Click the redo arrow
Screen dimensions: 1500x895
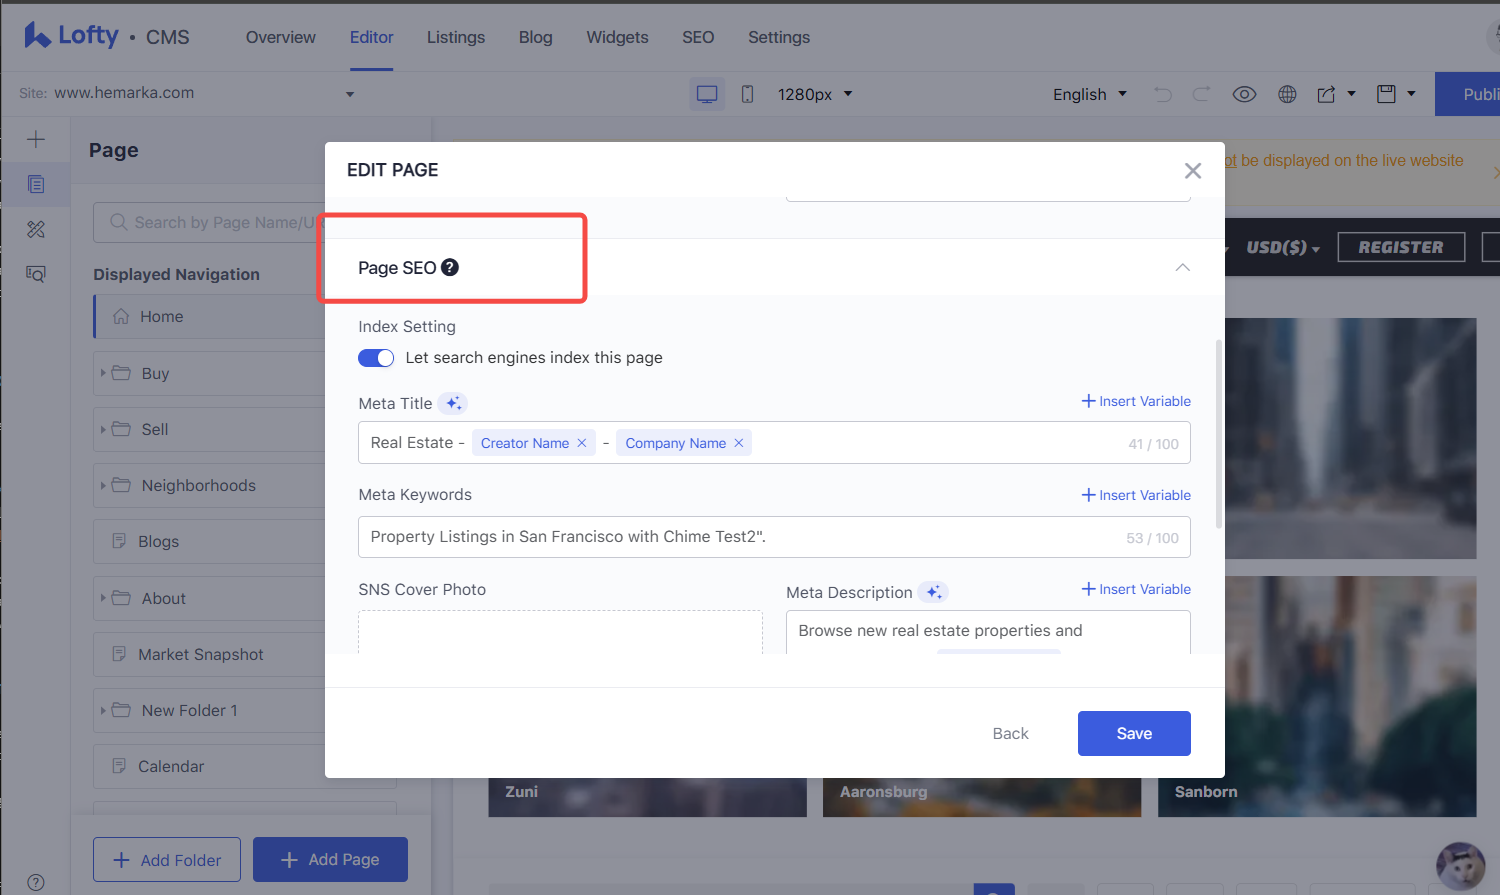click(x=1201, y=94)
